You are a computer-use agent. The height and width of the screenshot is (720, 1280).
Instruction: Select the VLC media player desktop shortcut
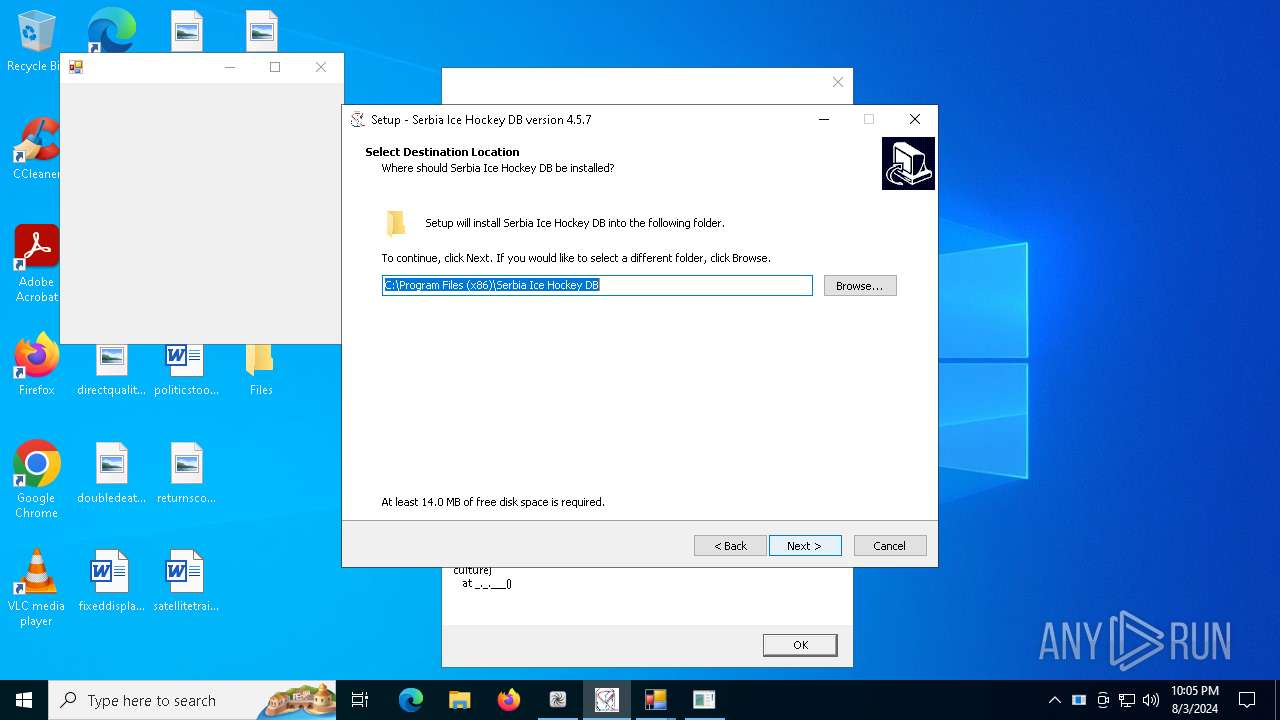pyautogui.click(x=36, y=588)
